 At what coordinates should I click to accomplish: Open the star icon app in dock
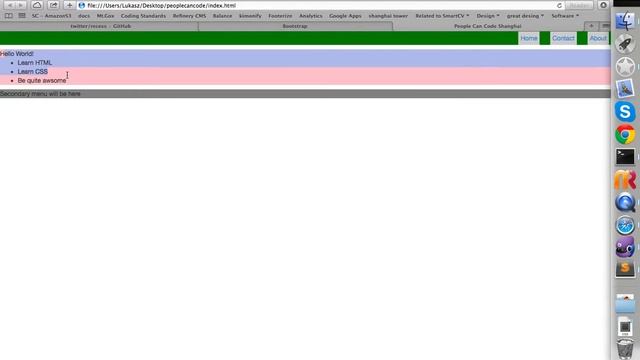coord(625,67)
